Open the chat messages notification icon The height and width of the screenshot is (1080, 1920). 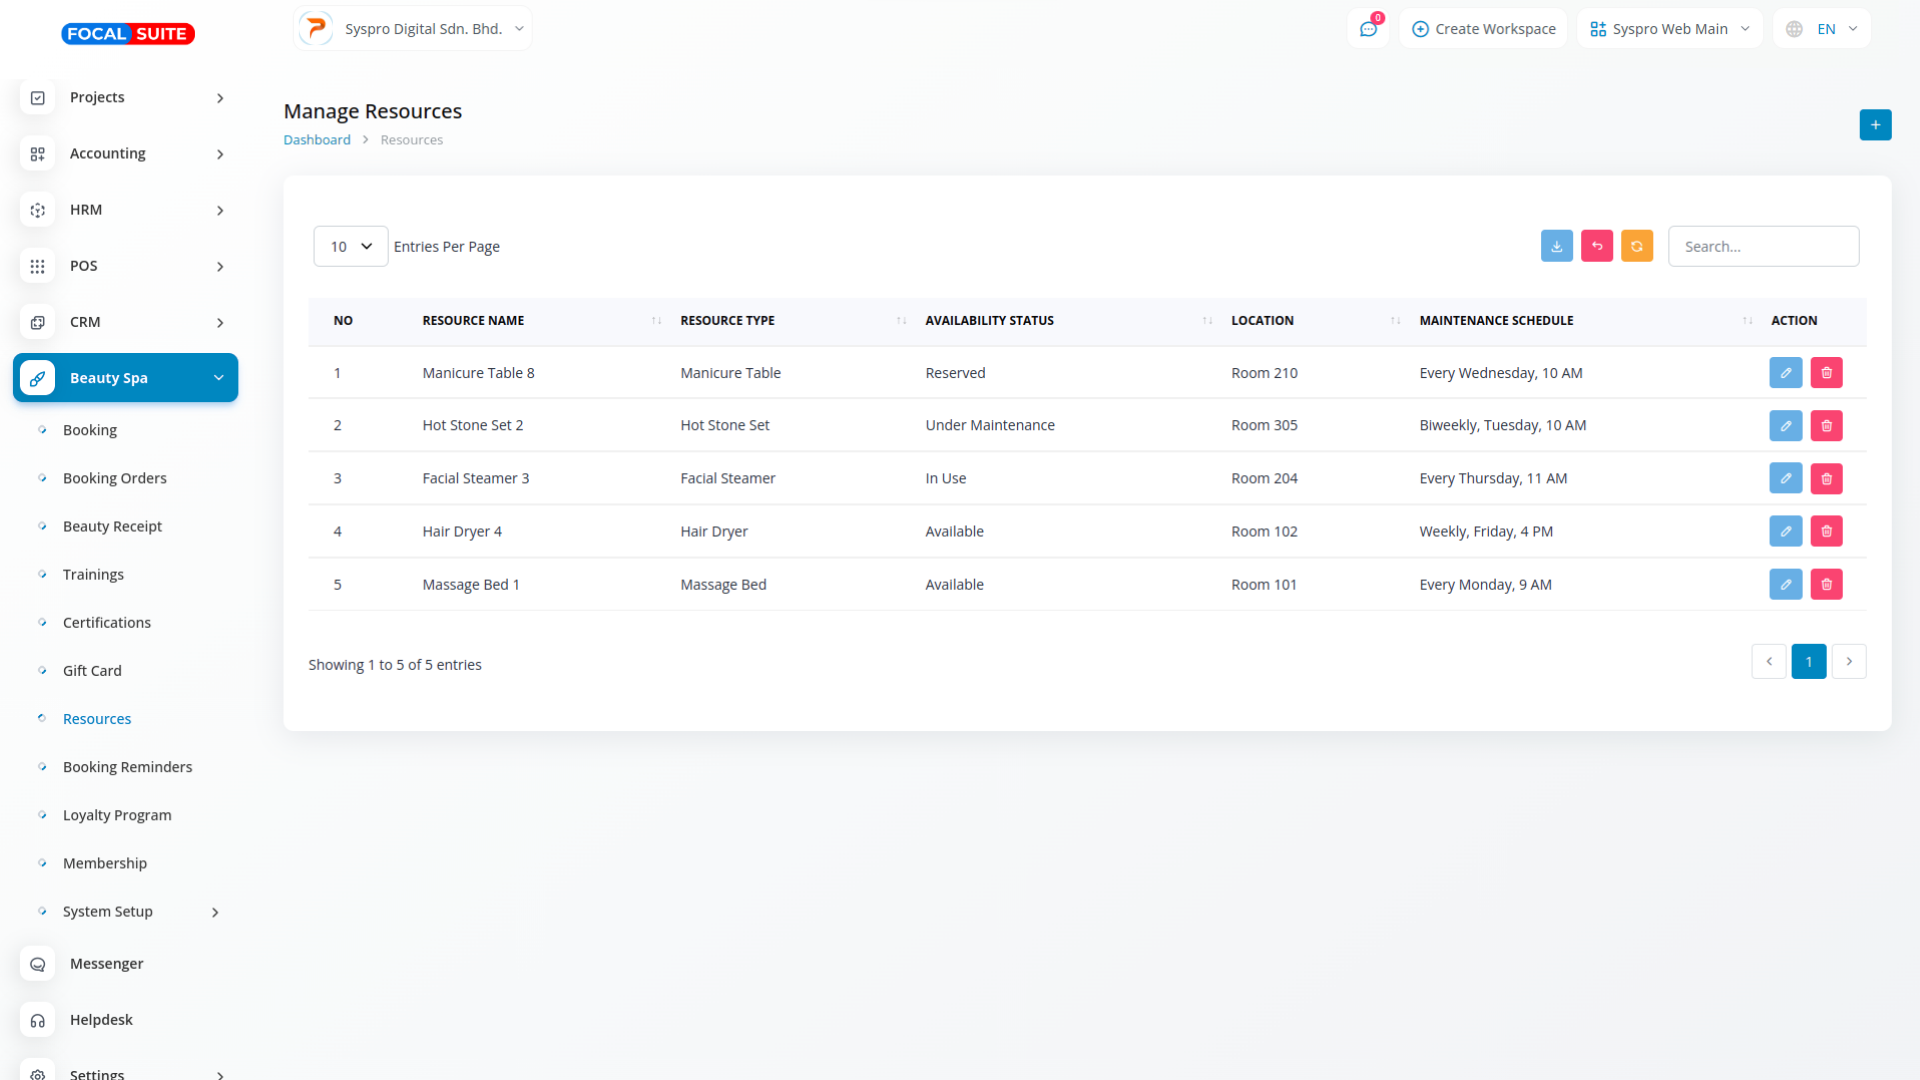(x=1368, y=29)
